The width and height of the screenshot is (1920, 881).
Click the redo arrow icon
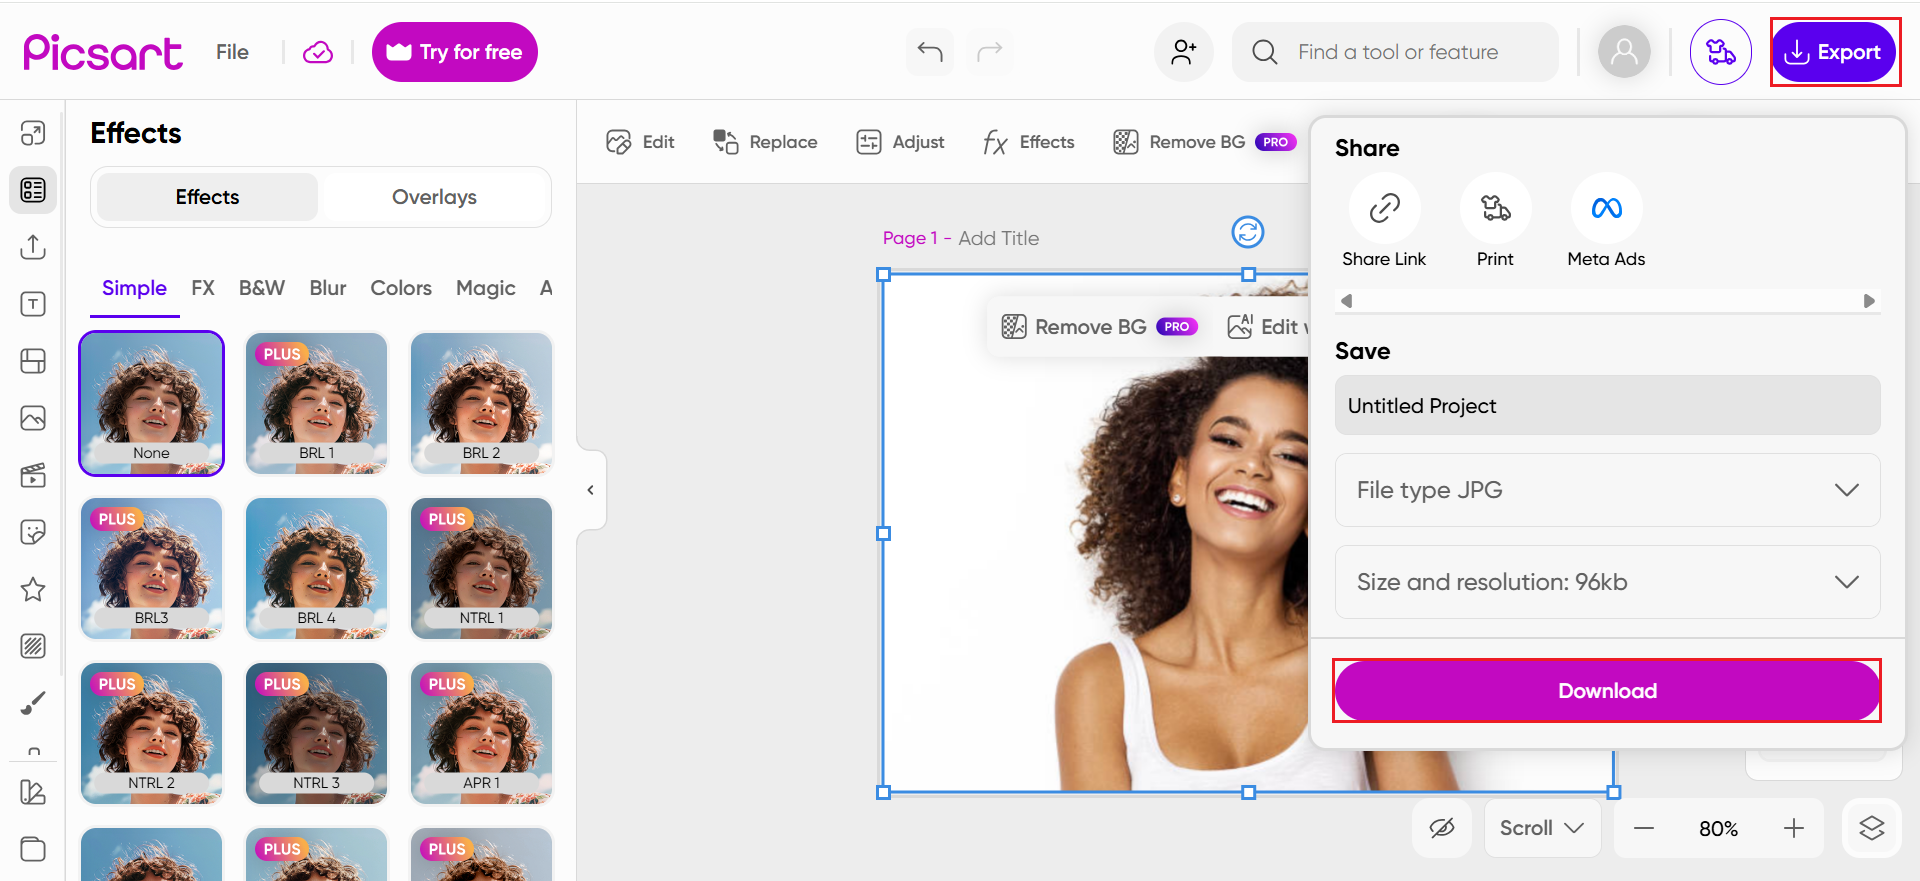989,52
